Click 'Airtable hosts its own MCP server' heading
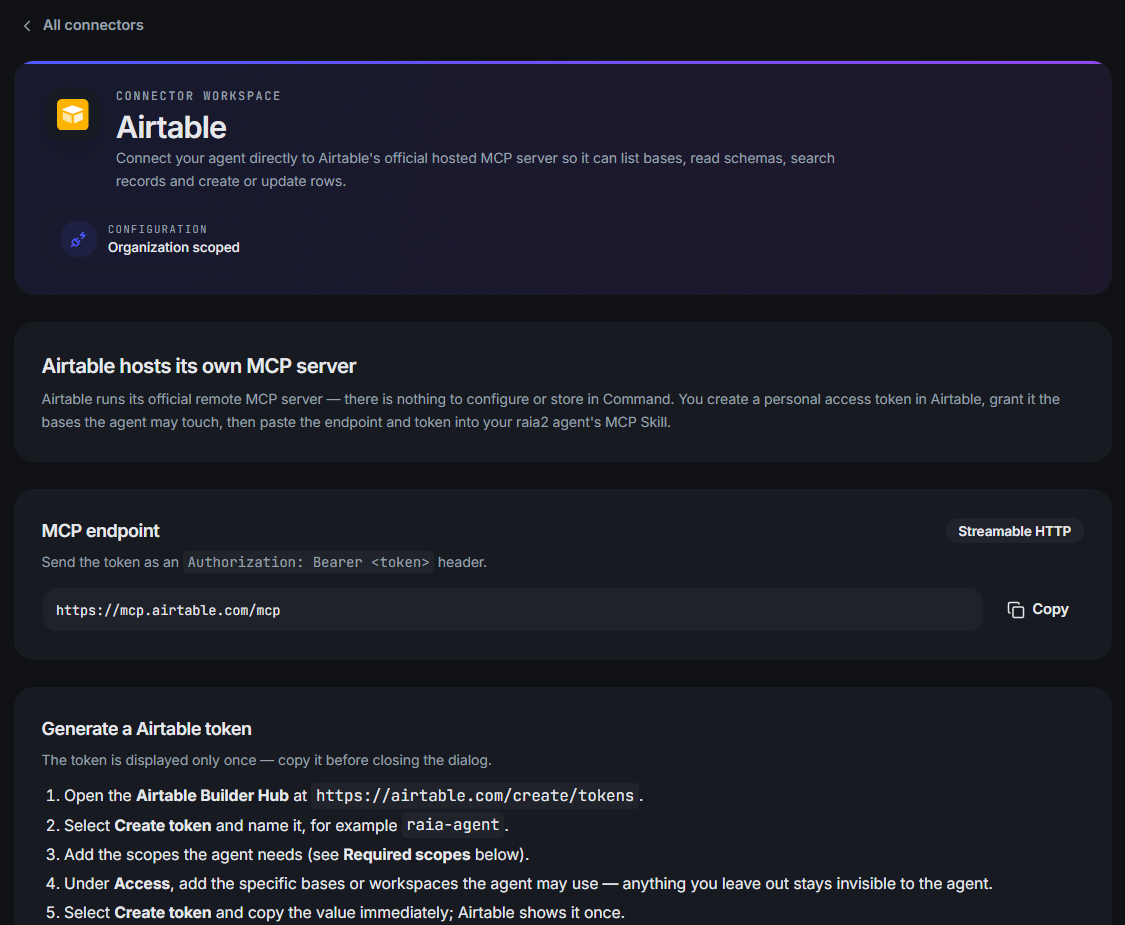1125x925 pixels. click(199, 366)
